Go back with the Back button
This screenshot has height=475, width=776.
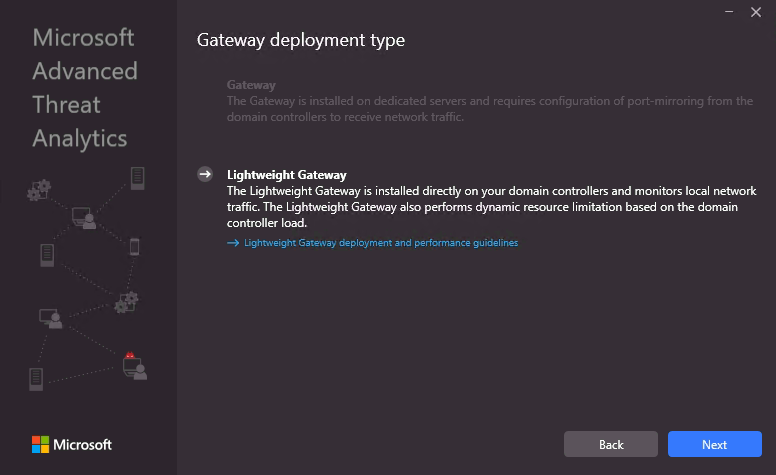coord(611,444)
